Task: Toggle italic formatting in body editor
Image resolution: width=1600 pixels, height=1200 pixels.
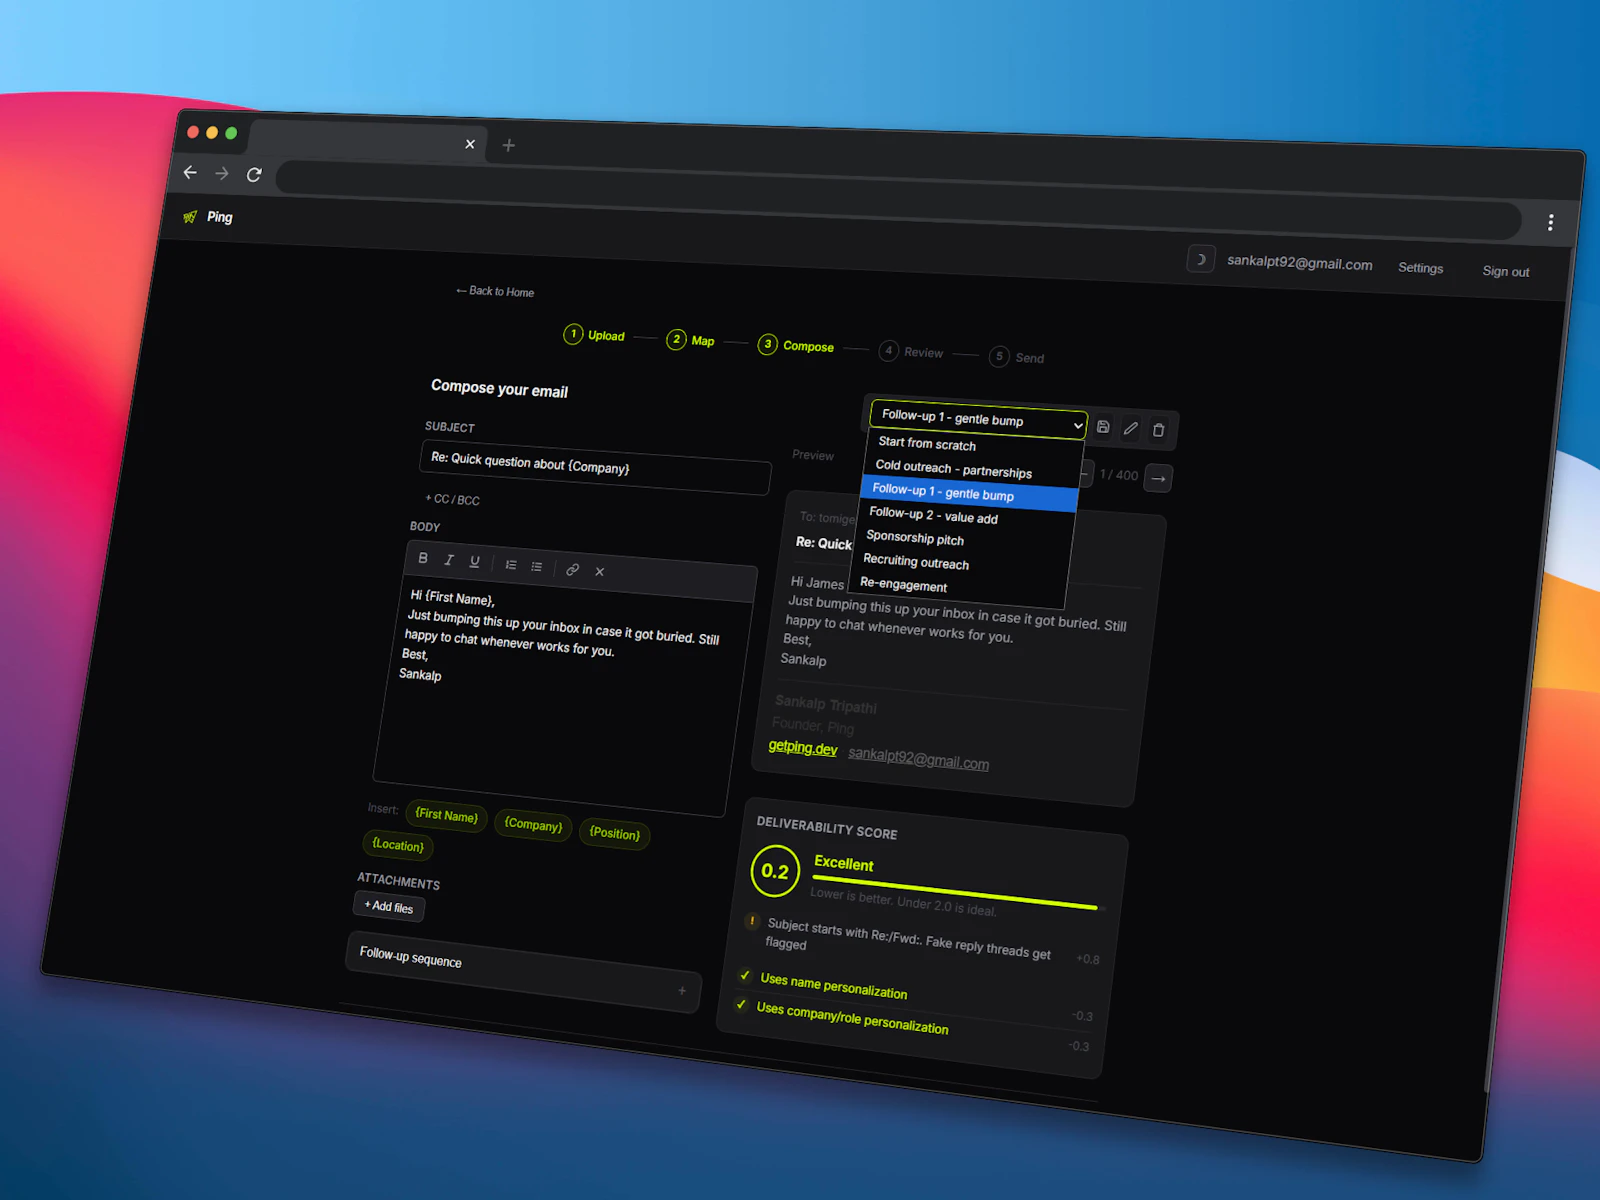Action: tap(449, 560)
